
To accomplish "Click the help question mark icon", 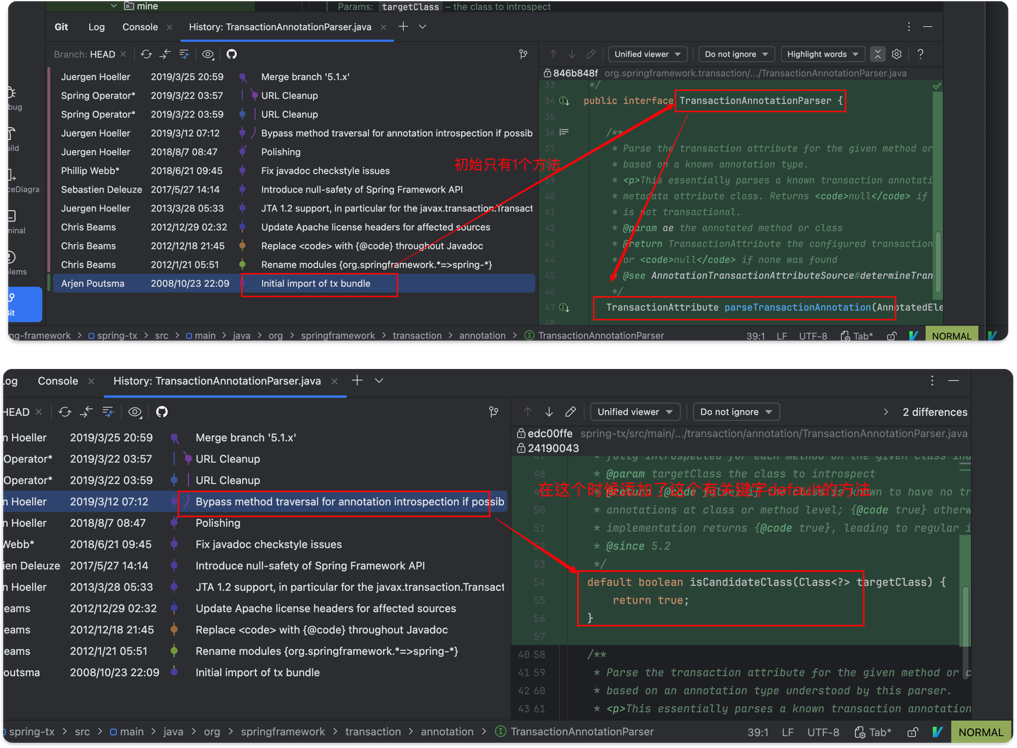I will click(920, 54).
